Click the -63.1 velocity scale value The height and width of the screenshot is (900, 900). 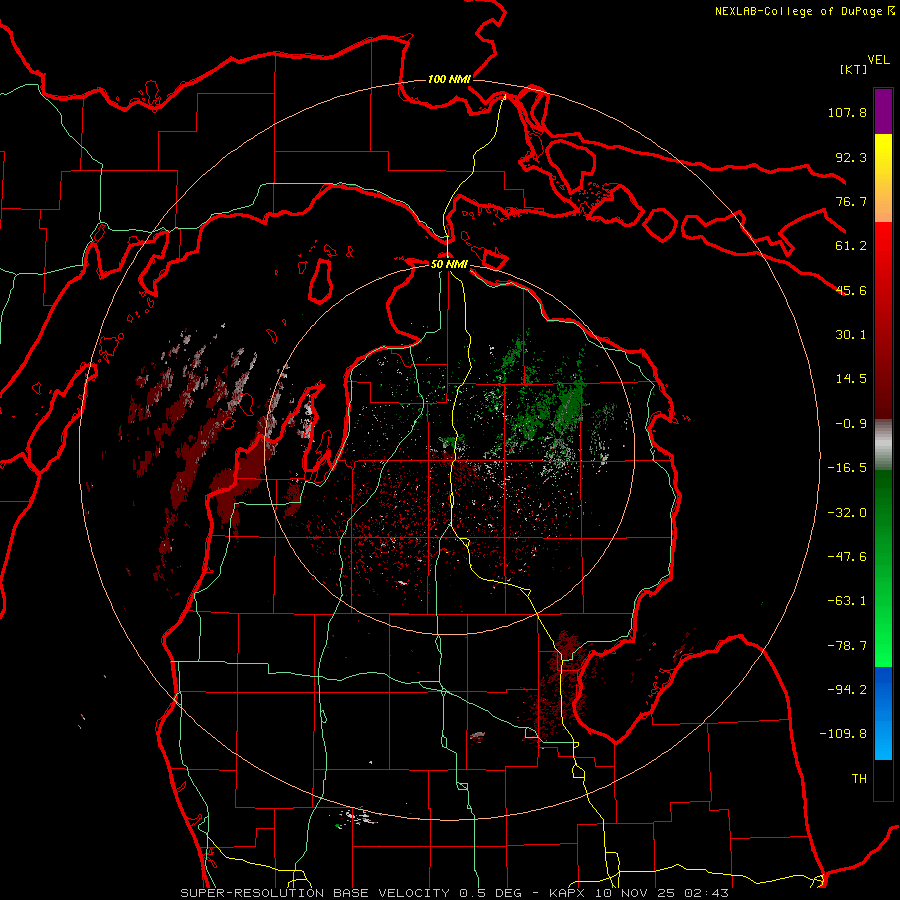coord(847,601)
